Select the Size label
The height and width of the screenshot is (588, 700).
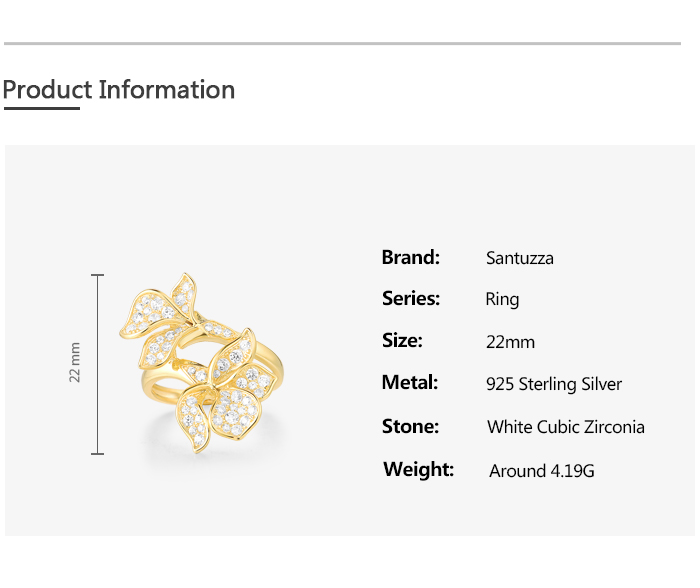point(402,341)
